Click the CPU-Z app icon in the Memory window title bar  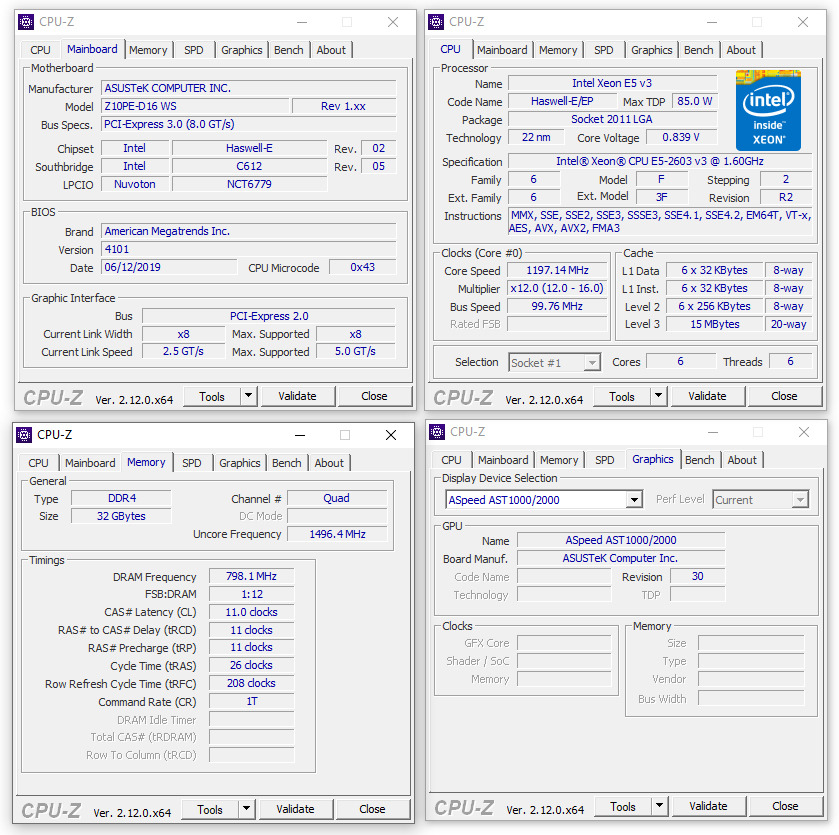(24, 435)
